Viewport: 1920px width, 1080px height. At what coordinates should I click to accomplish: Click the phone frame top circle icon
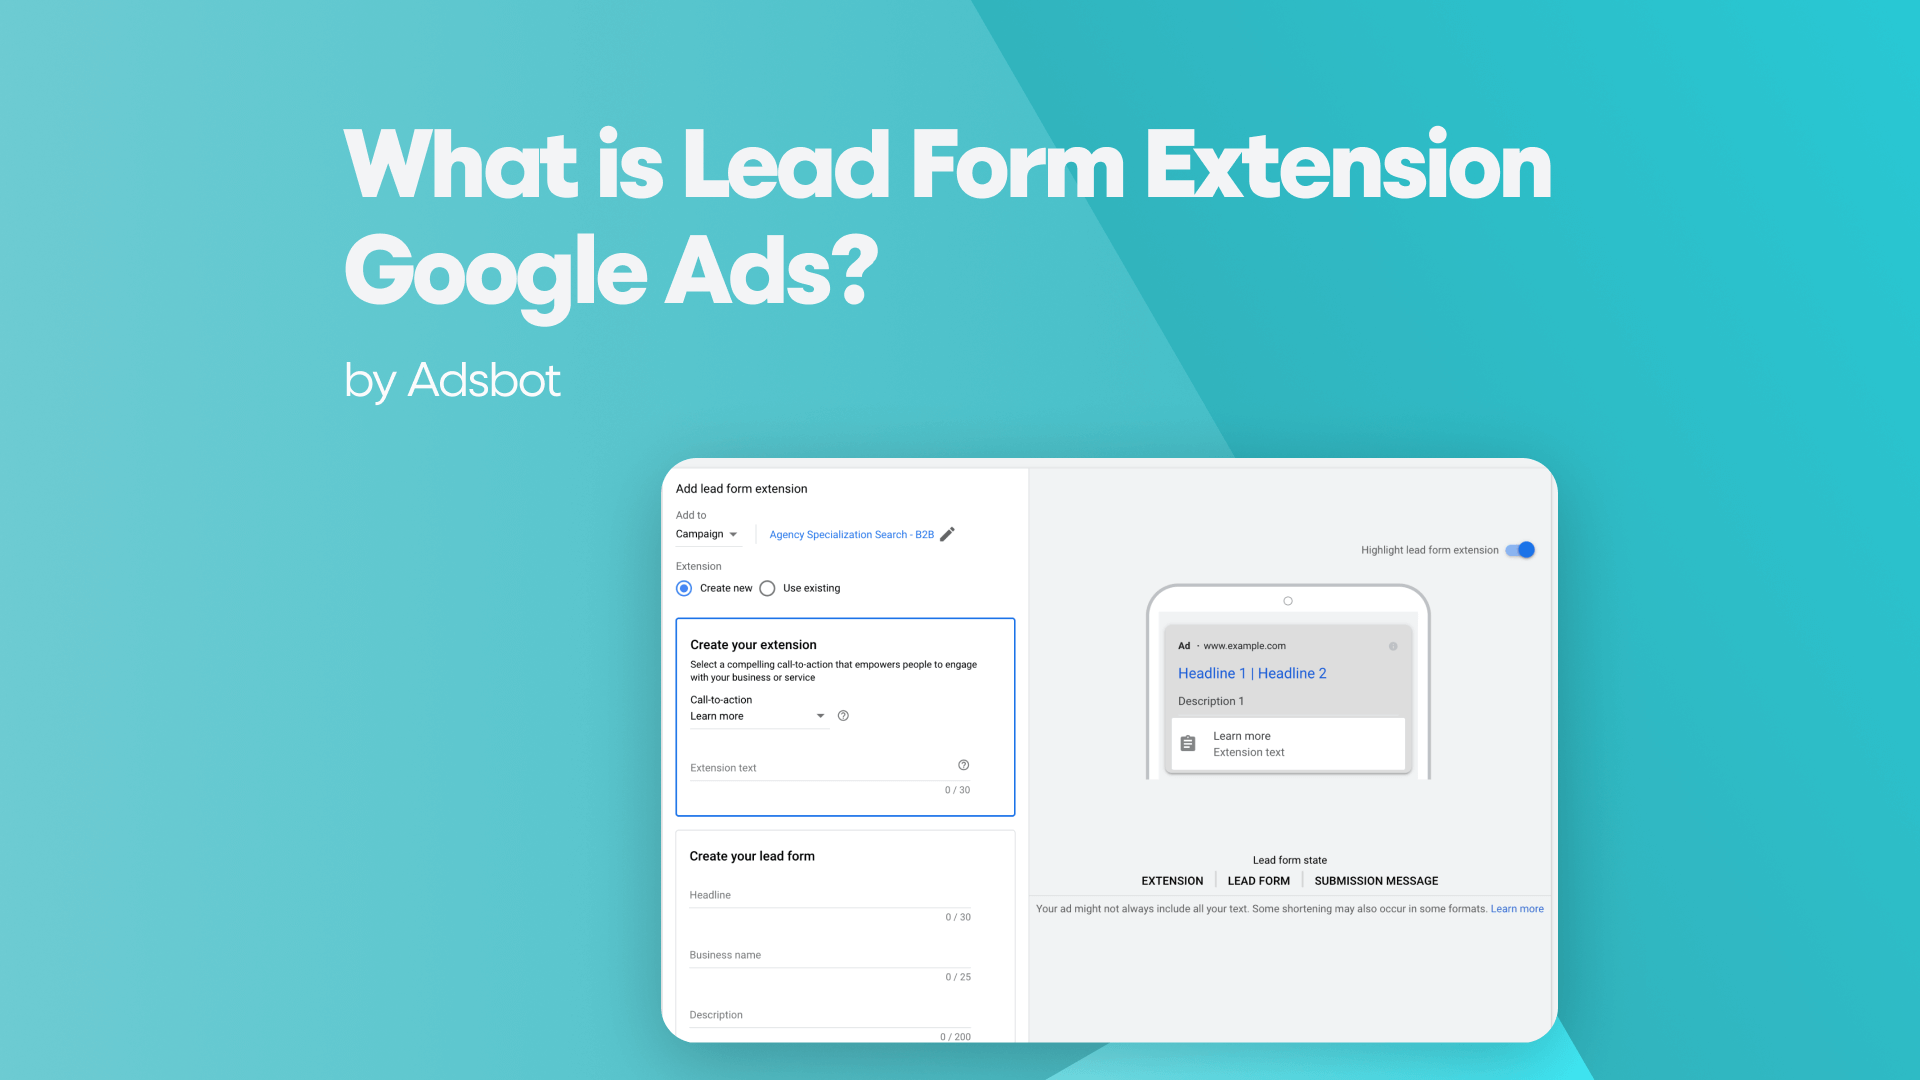(x=1290, y=601)
